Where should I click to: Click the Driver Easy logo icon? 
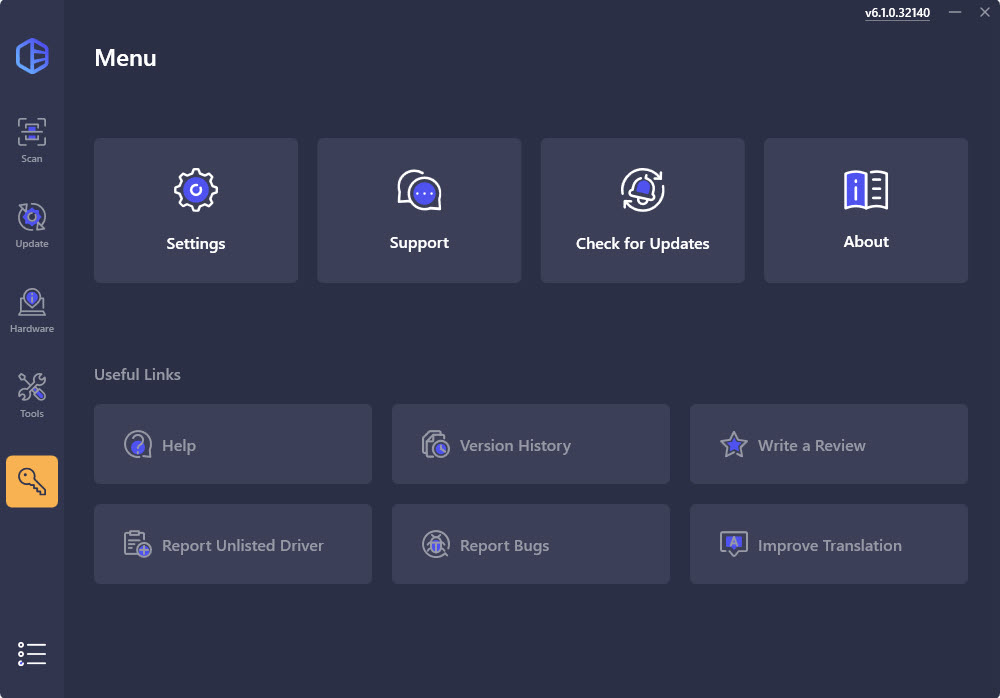click(x=32, y=55)
